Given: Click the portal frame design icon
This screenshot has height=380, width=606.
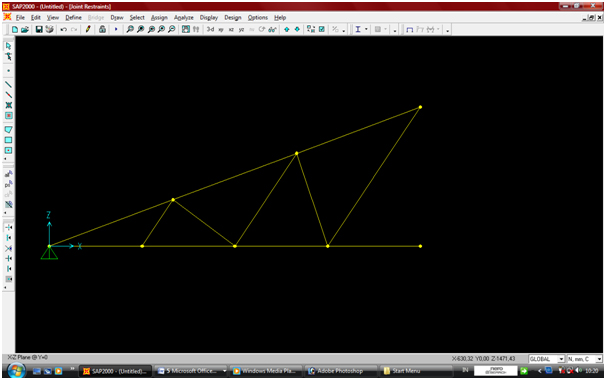Looking at the screenshot, I should [x=410, y=30].
